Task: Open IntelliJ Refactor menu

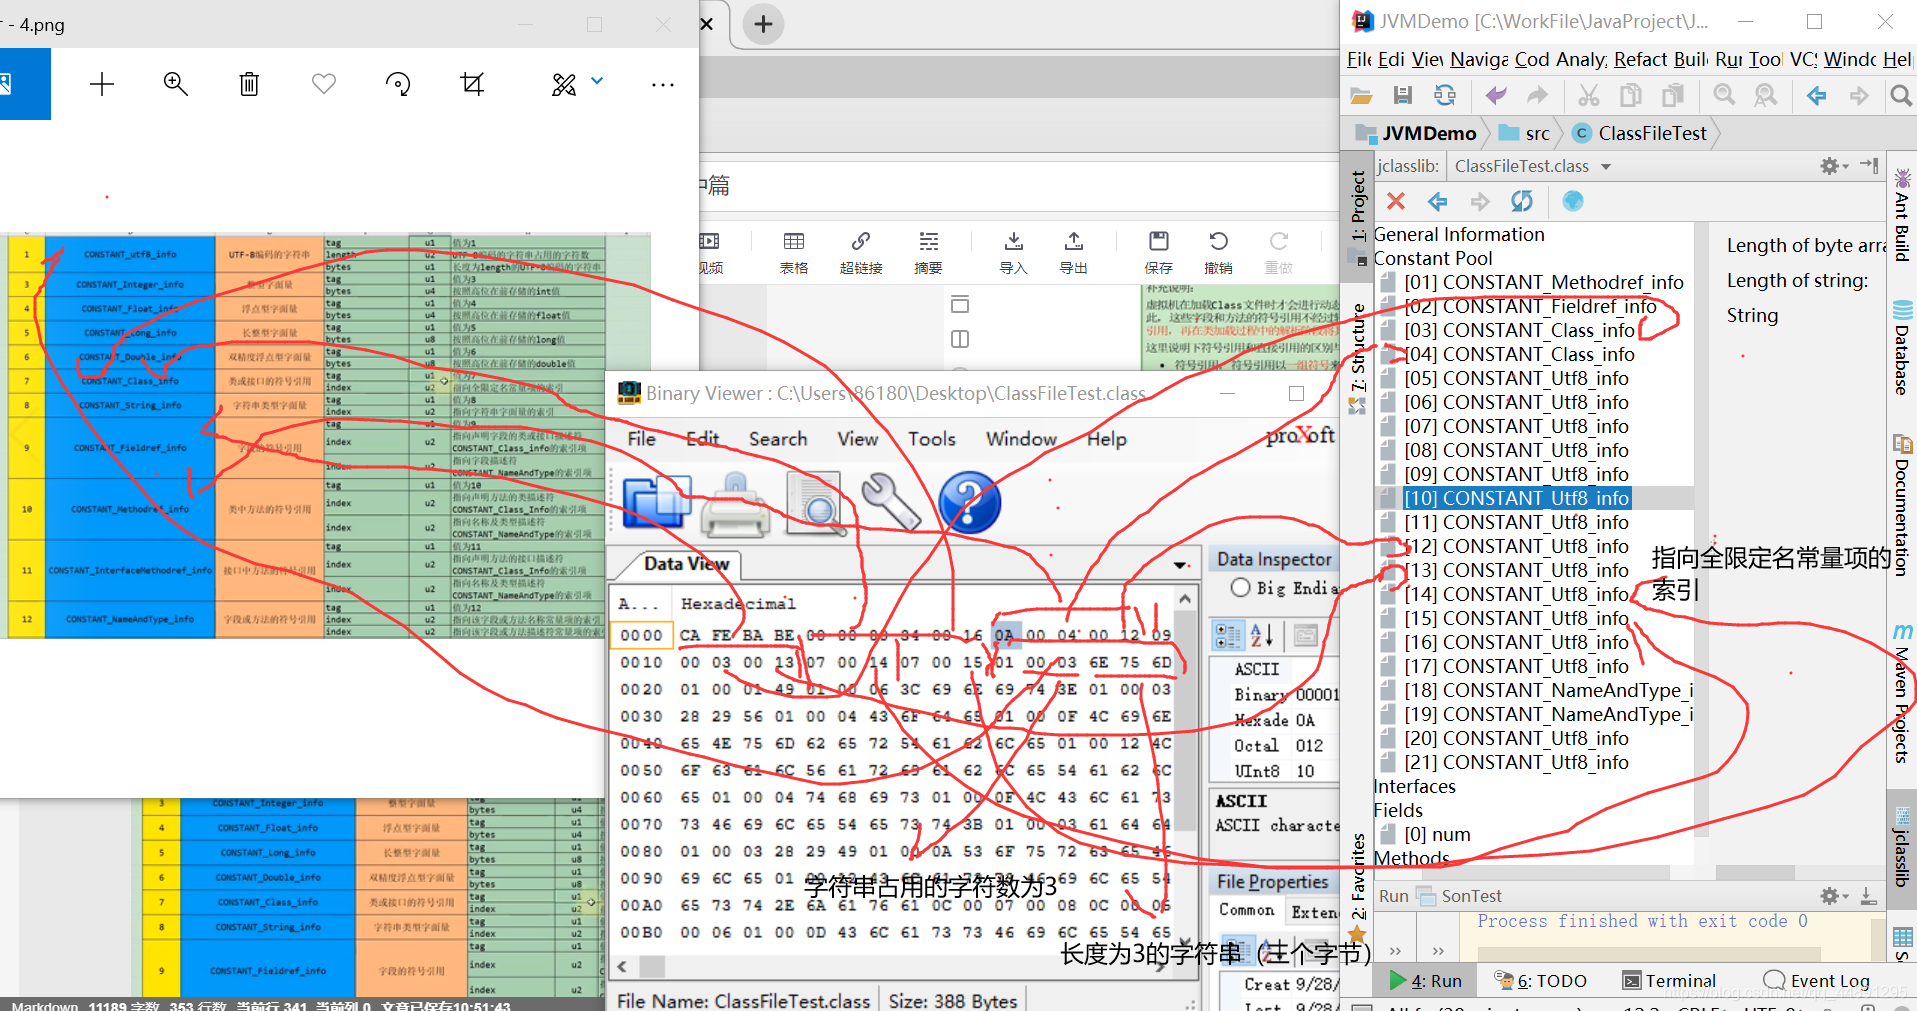Action: click(1640, 59)
